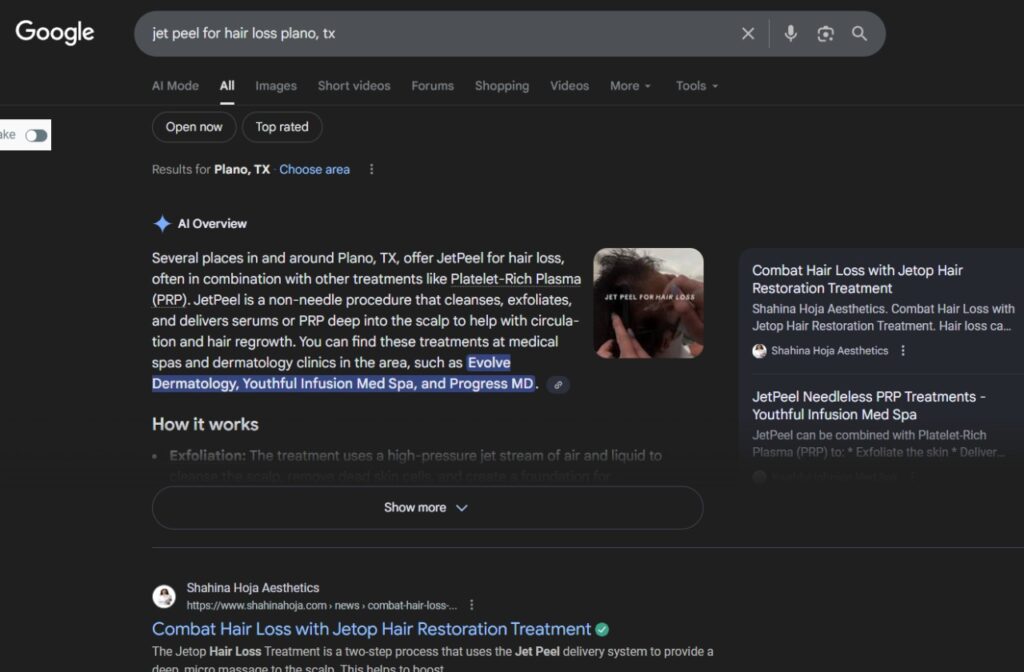Viewport: 1024px width, 672px height.
Task: Click the Choose area link
Action: click(x=314, y=170)
